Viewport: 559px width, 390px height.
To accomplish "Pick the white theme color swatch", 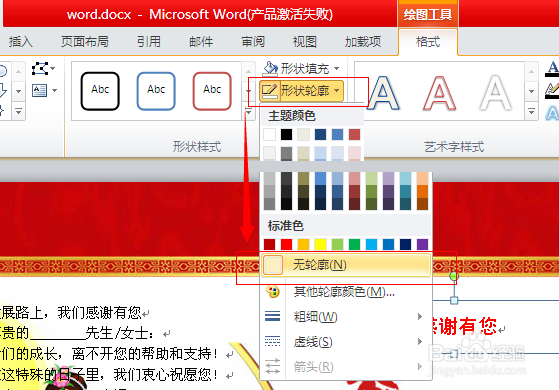I will coord(270,134).
